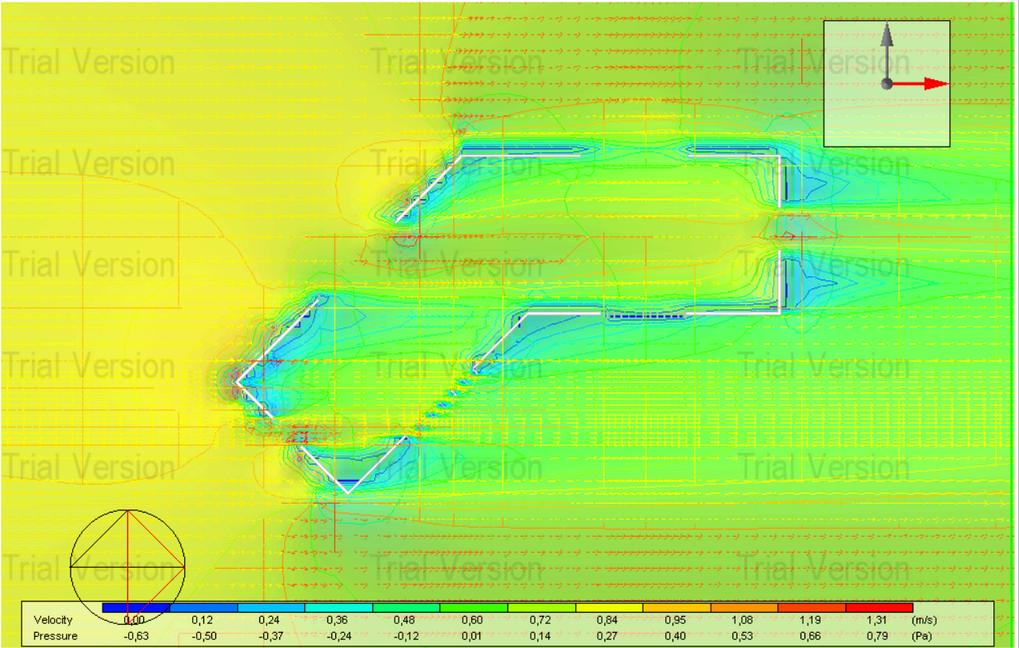Click pressure value -0,24
This screenshot has height=648, width=1019.
[x=338, y=636]
